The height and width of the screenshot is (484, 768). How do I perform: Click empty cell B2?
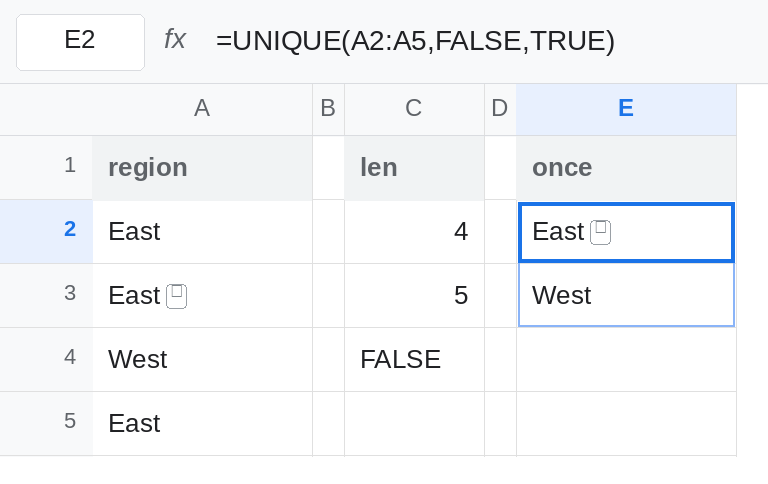point(328,232)
